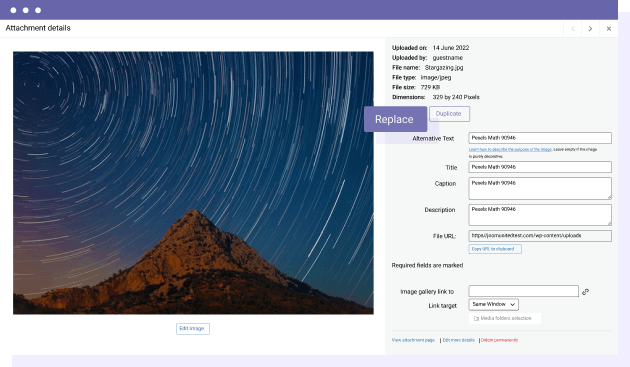Image resolution: width=630 pixels, height=367 pixels.
Task: Copy the URL to clipboard
Action: [x=495, y=249]
